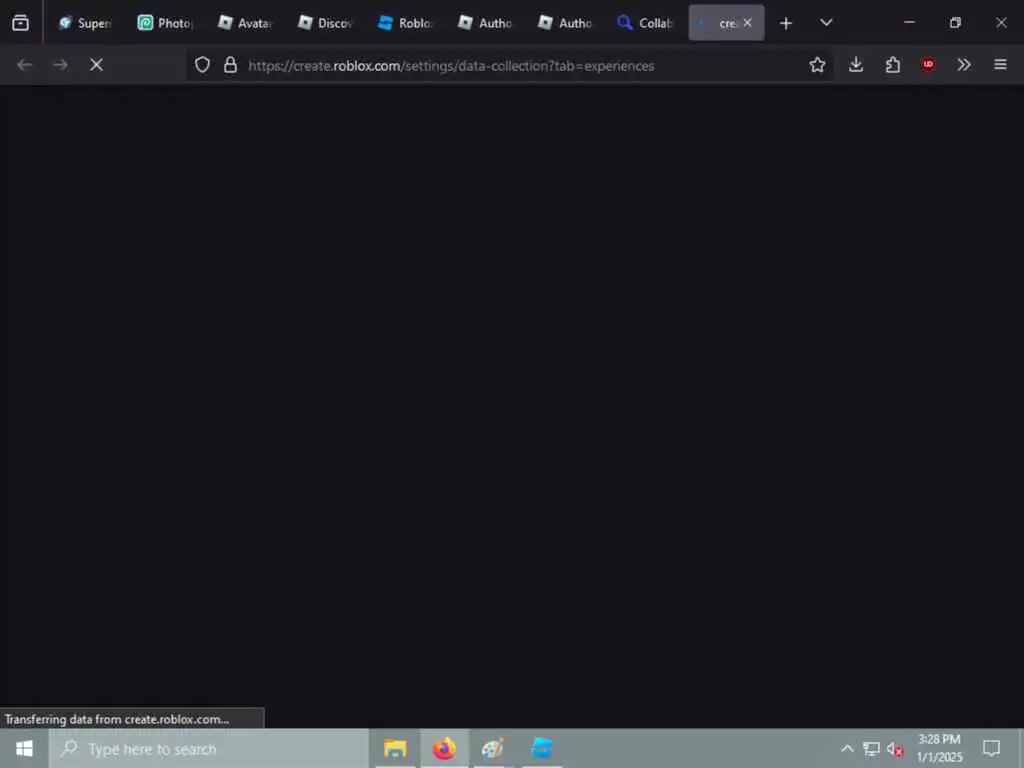The height and width of the screenshot is (768, 1024).
Task: Switch to the Roblox tab
Action: click(406, 23)
